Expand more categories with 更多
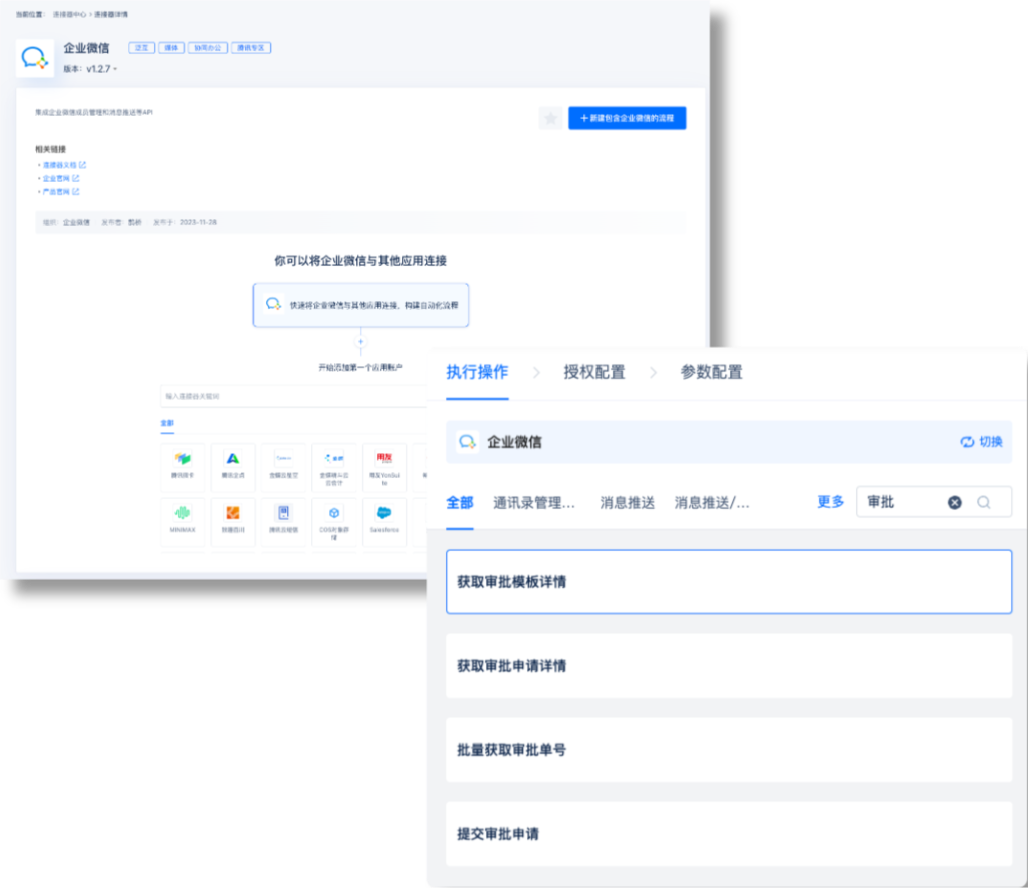This screenshot has height=888, width=1028. tap(831, 502)
